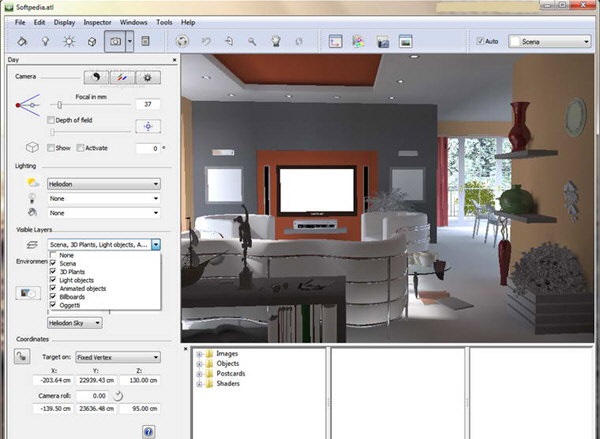Expand the Shaders folder

[199, 384]
